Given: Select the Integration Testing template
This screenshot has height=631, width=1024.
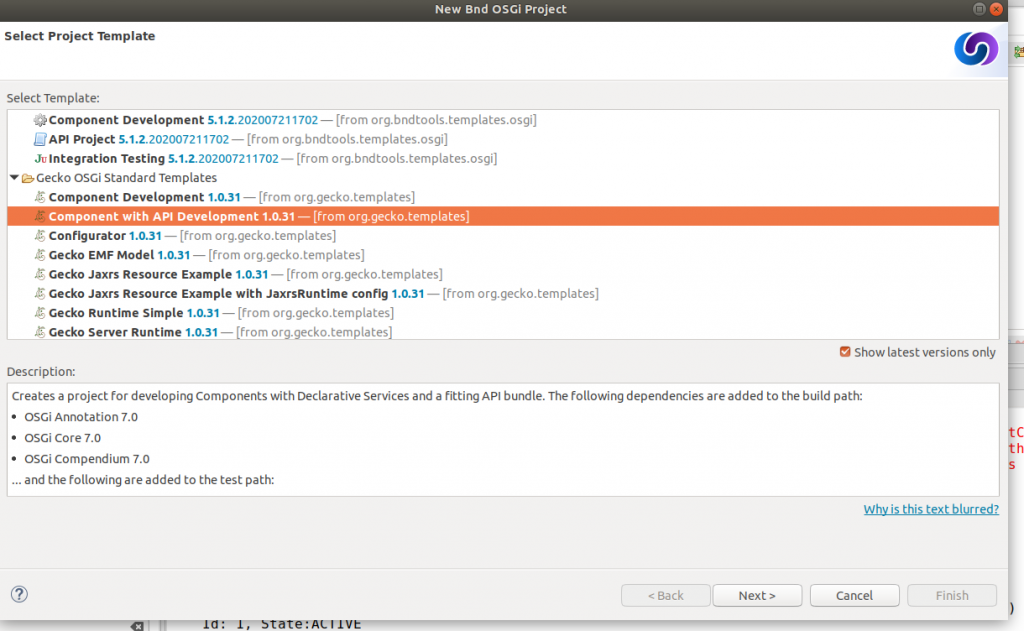Looking at the screenshot, I should (x=503, y=159).
